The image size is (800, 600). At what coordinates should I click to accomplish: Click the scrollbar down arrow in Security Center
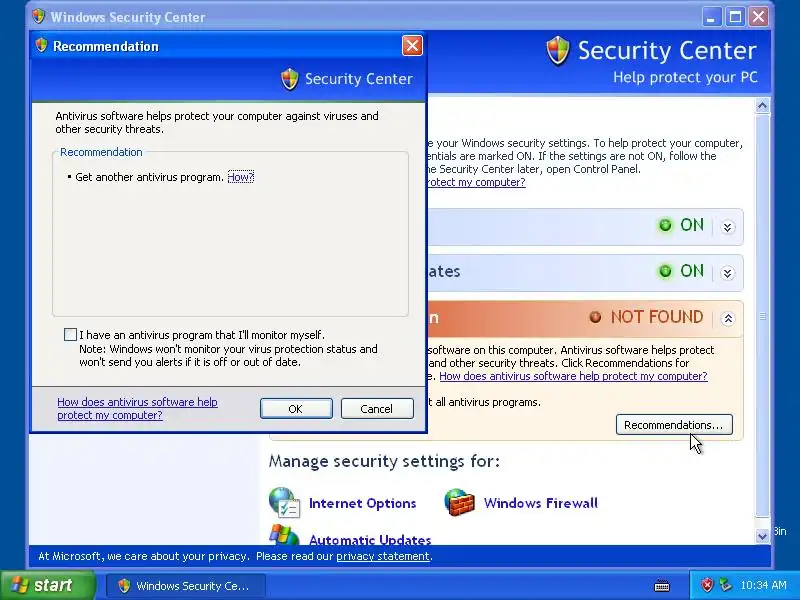pos(762,536)
